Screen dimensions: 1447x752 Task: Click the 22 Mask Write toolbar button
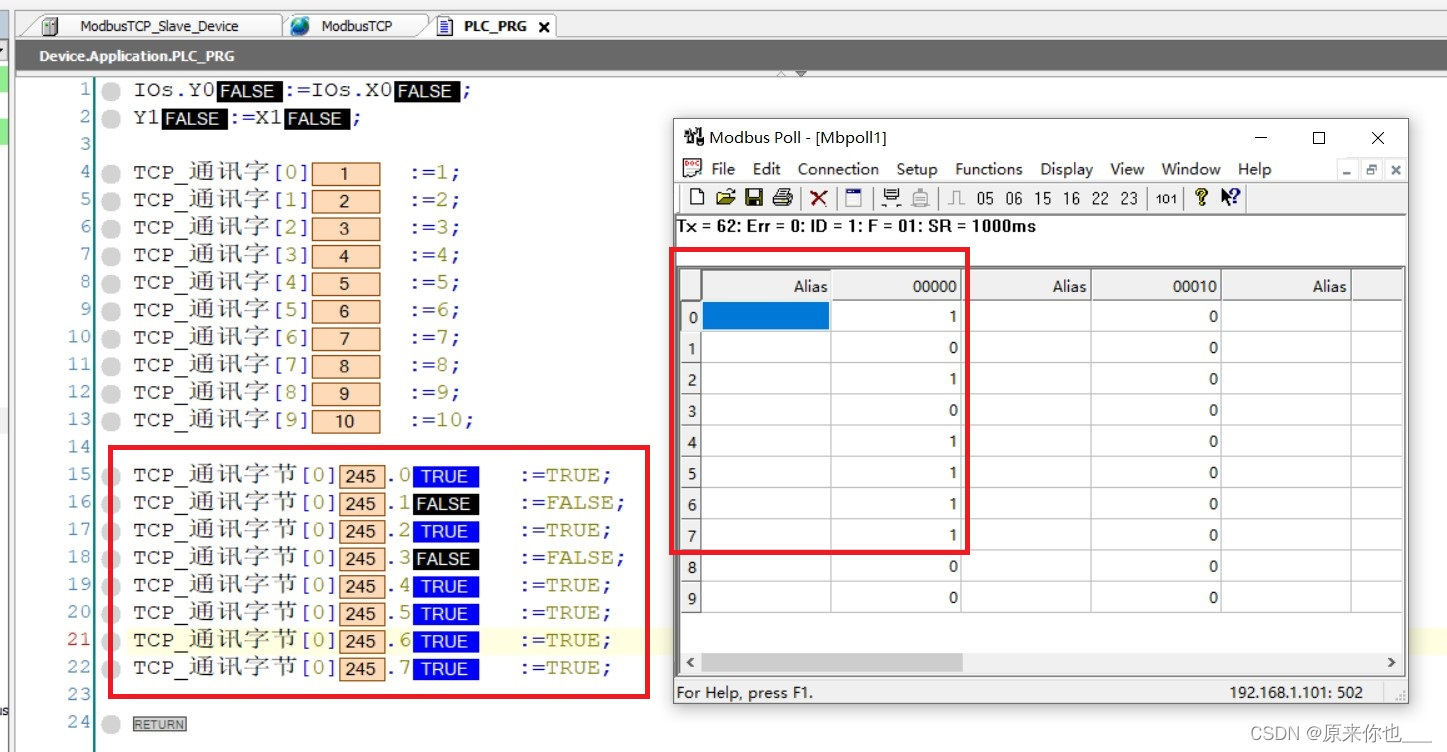[x=1100, y=198]
